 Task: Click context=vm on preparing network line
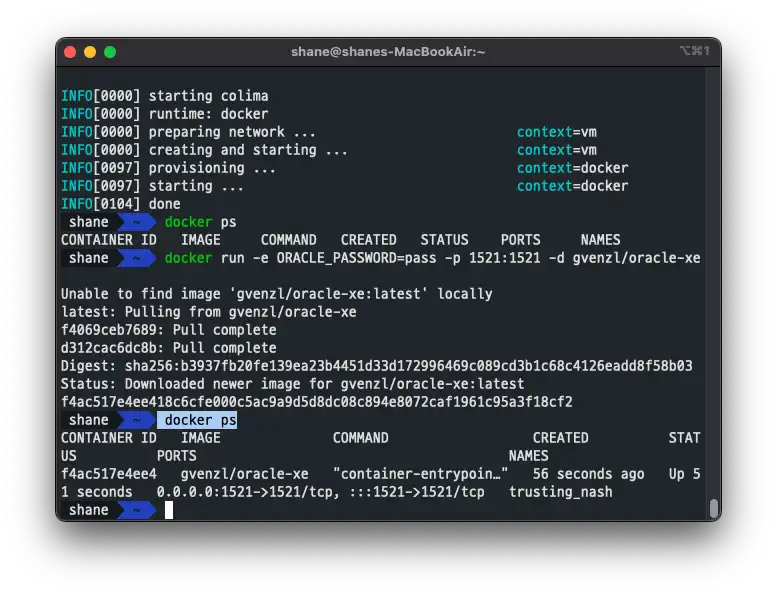point(557,132)
